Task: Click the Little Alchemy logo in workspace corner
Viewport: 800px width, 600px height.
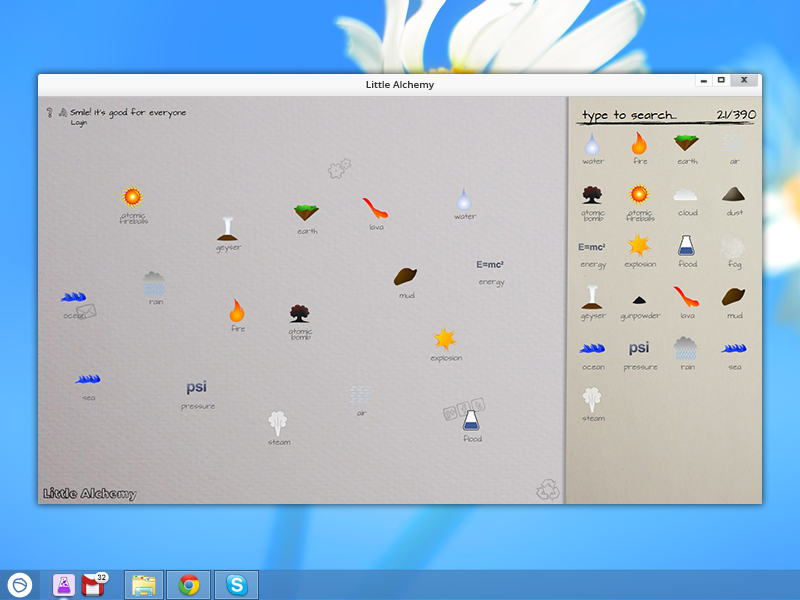Action: click(90, 493)
